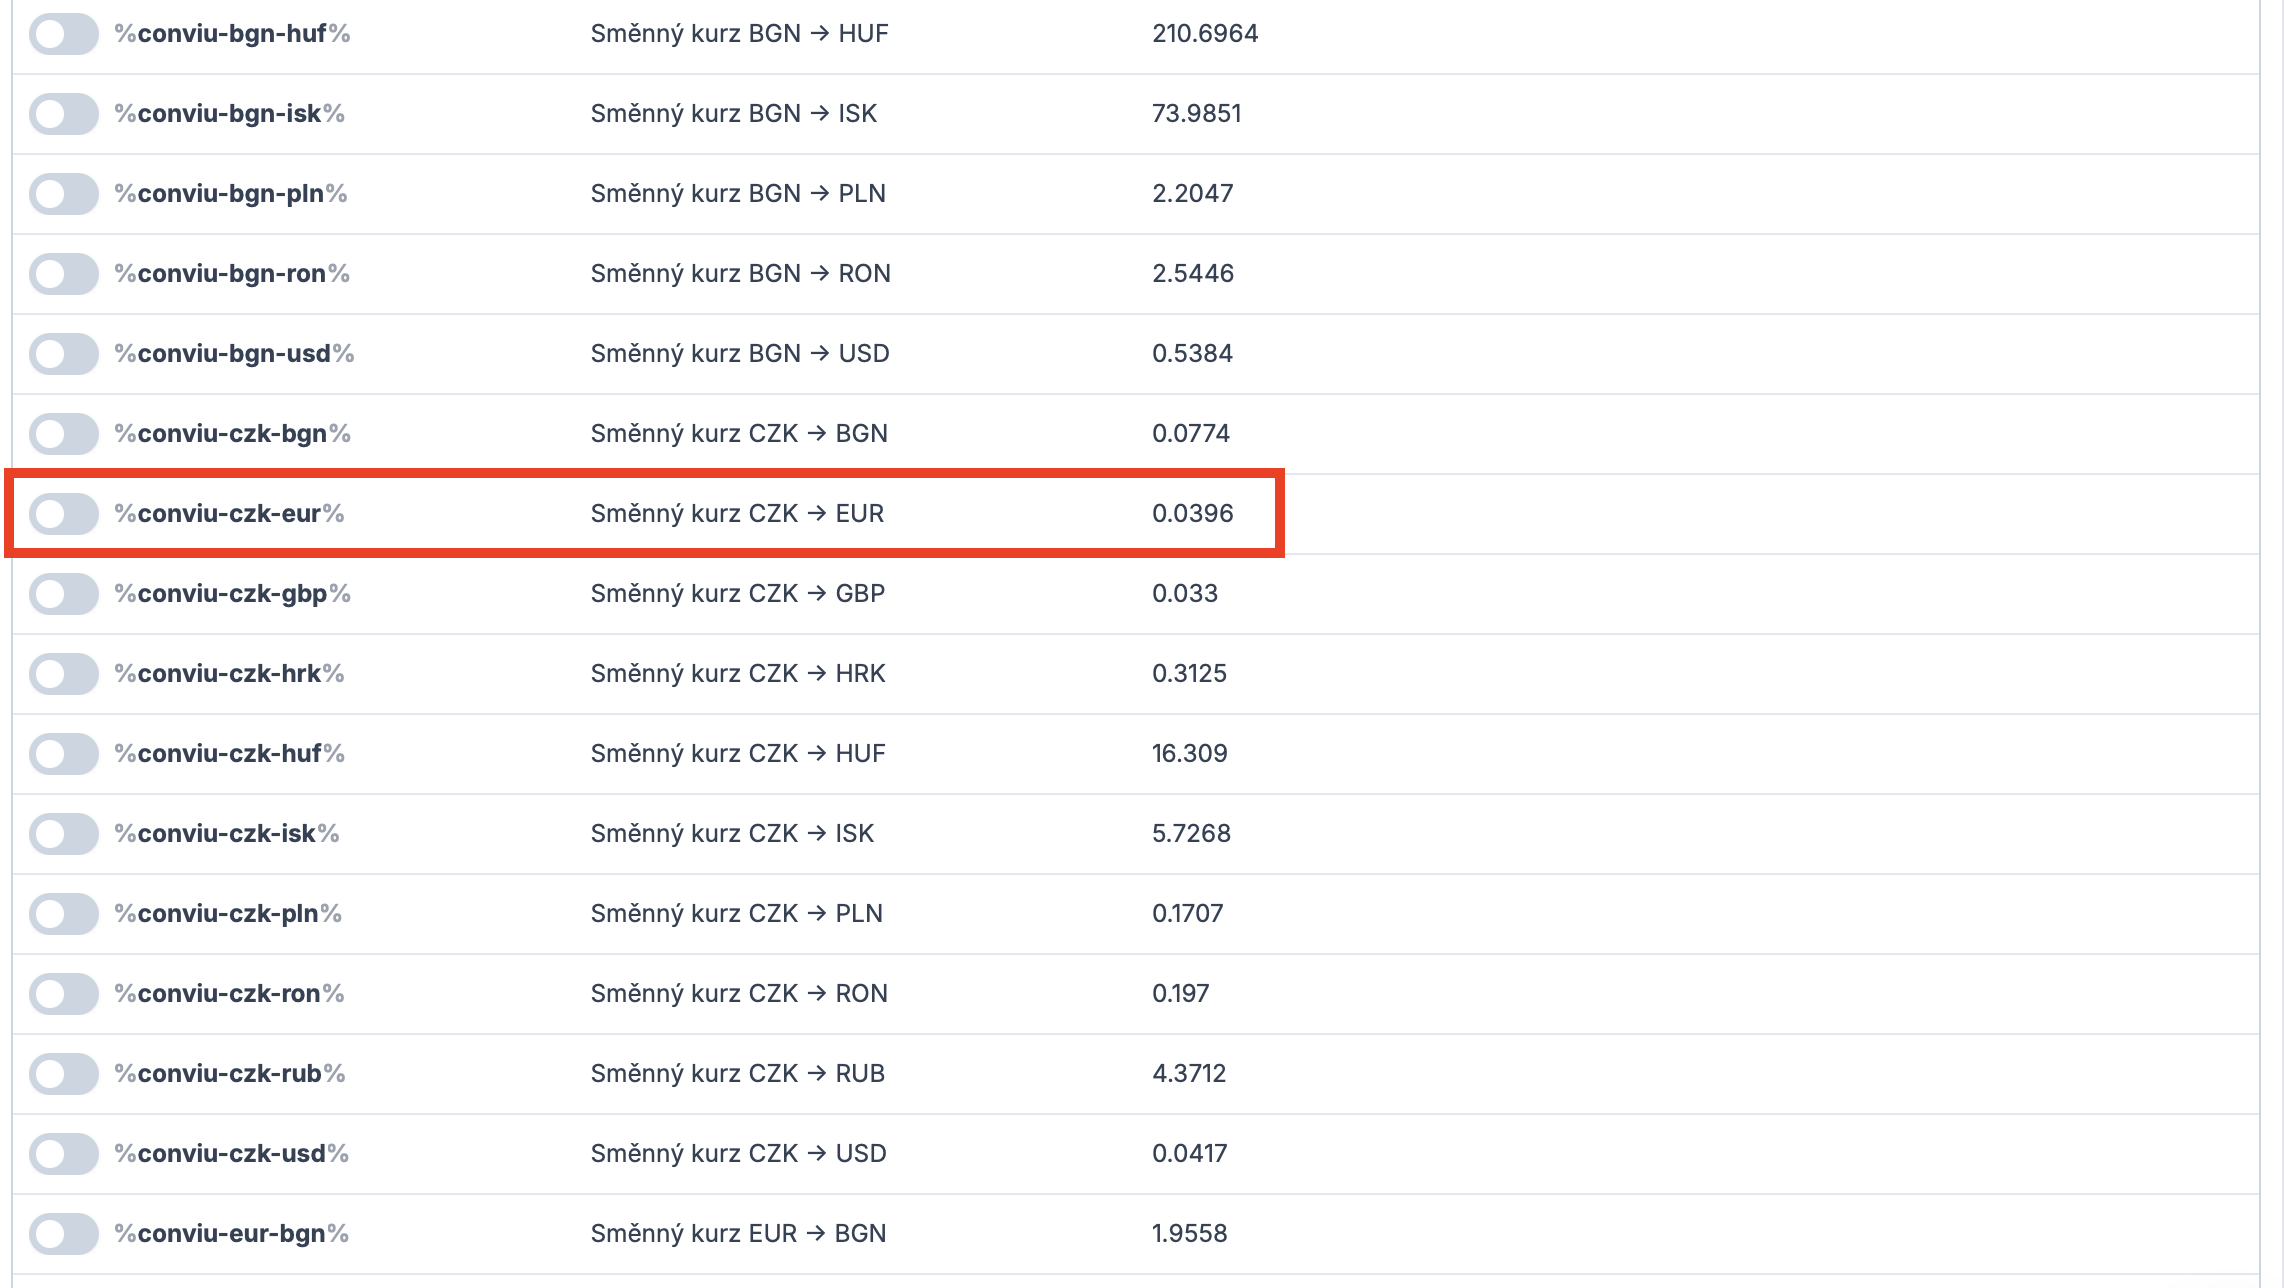The image size is (2284, 1288).
Task: Switch on the conviu-bgn-usd toggle
Action: (x=64, y=354)
